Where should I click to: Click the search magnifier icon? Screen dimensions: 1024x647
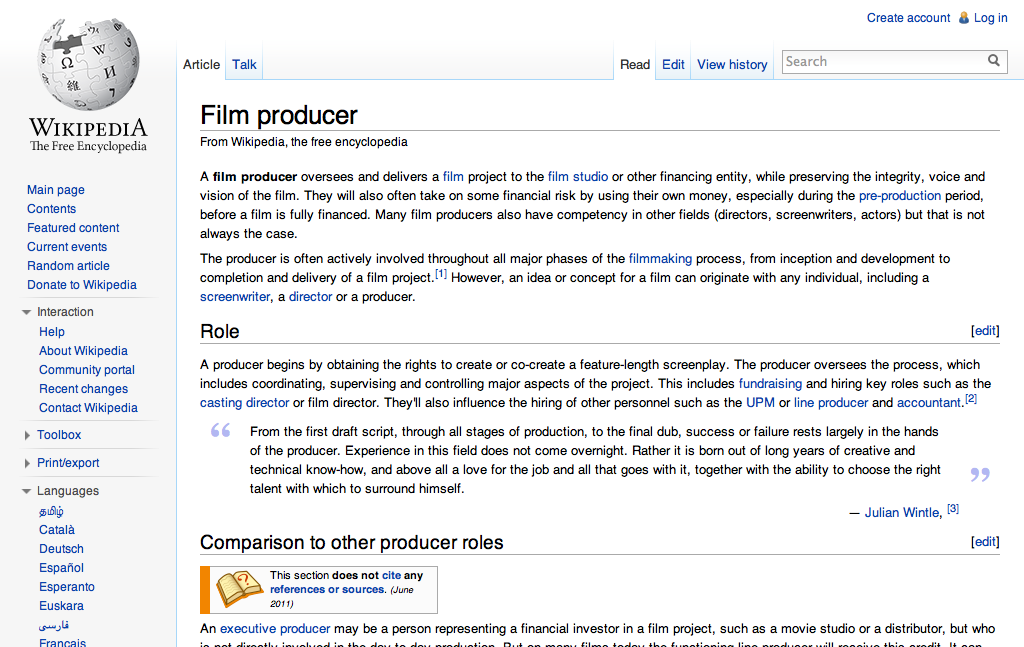(993, 61)
